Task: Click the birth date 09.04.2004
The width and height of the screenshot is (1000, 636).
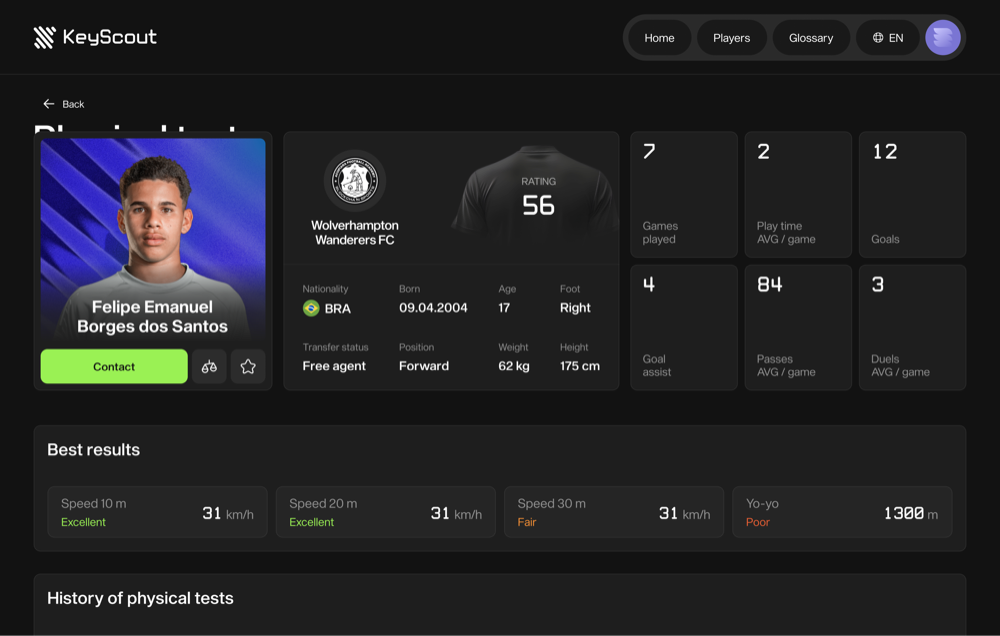Action: click(433, 307)
